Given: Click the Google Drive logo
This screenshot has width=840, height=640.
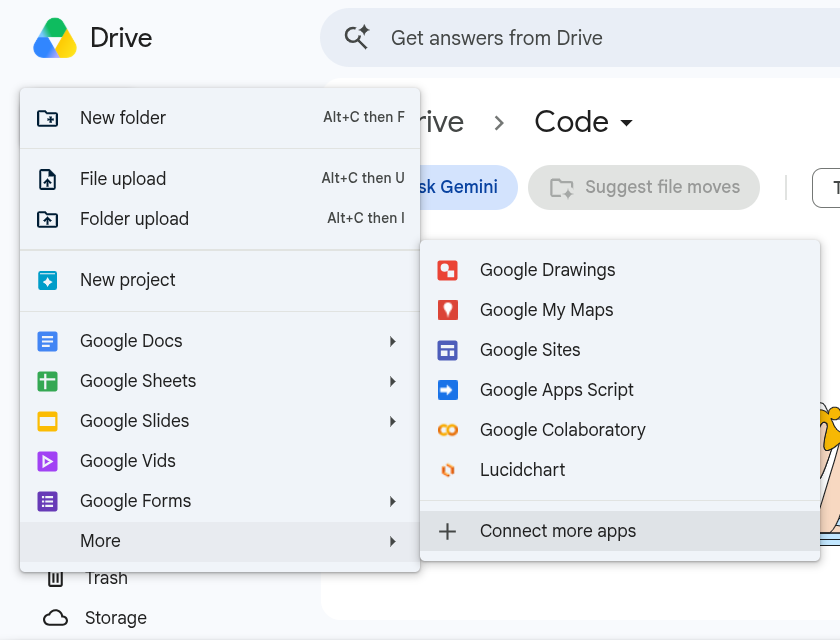Looking at the screenshot, I should pyautogui.click(x=55, y=38).
